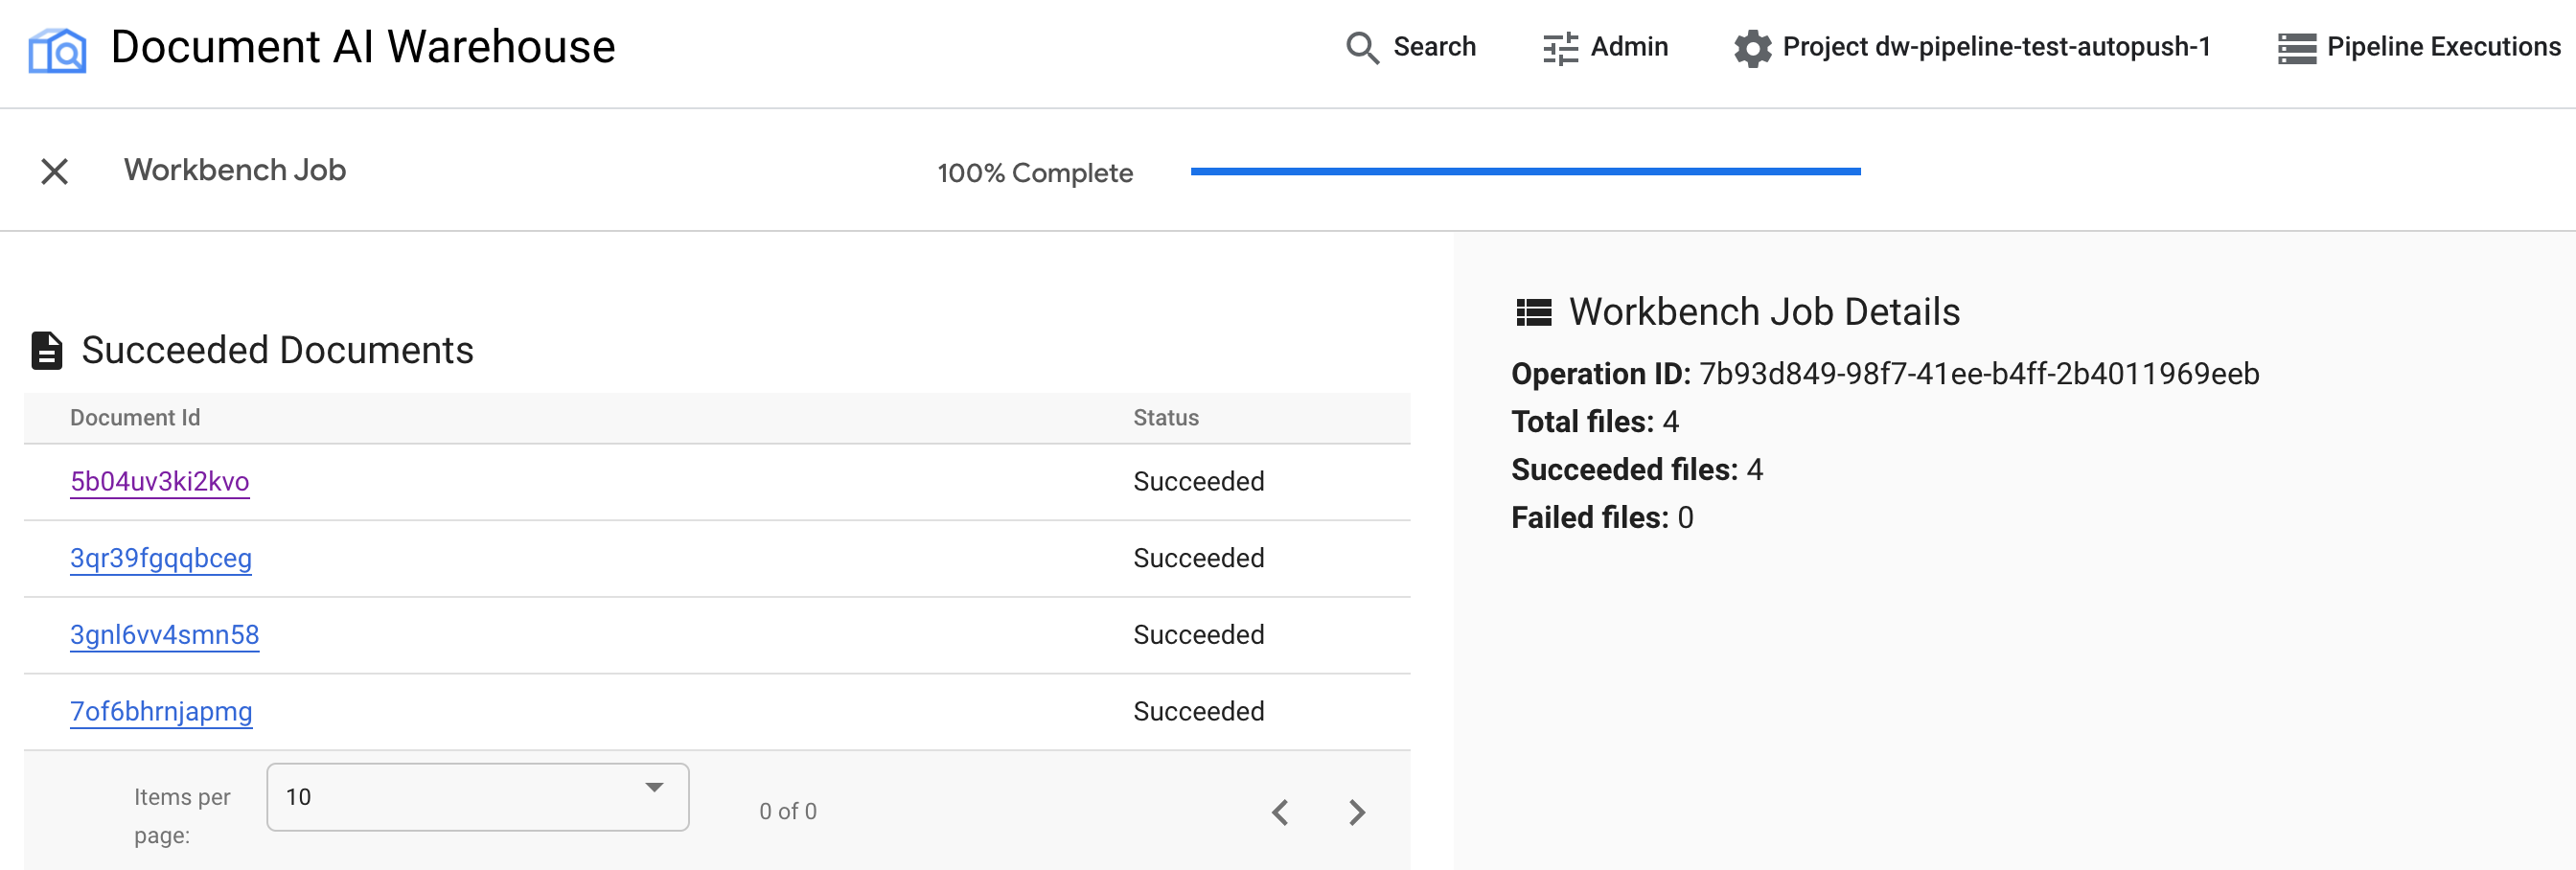This screenshot has width=2576, height=870.
Task: Expand the Items per page dropdown
Action: (x=477, y=797)
